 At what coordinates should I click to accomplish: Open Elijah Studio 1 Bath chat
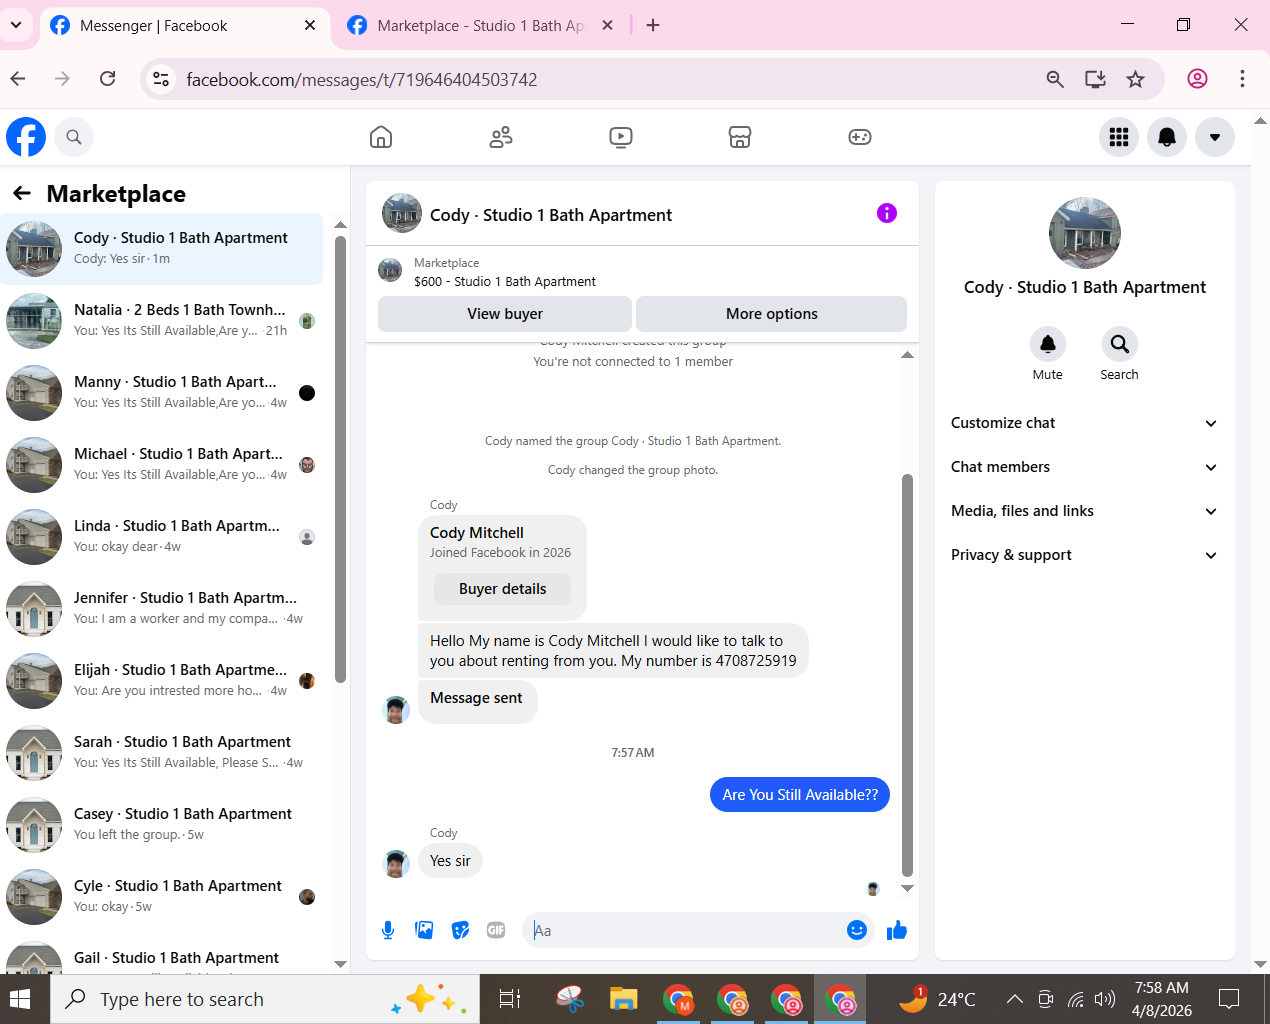point(162,681)
